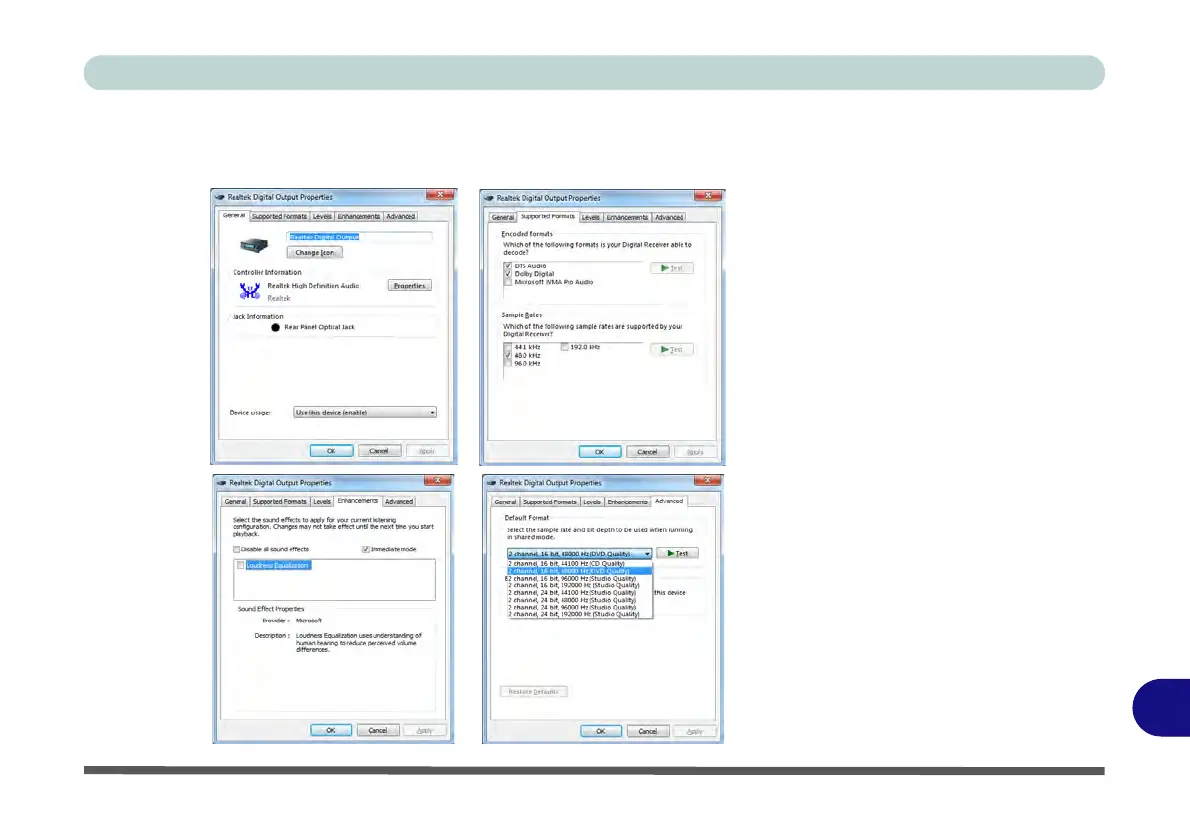Open the Device usage dropdown
Image resolution: width=1190 pixels, height=838 pixels.
coord(365,412)
